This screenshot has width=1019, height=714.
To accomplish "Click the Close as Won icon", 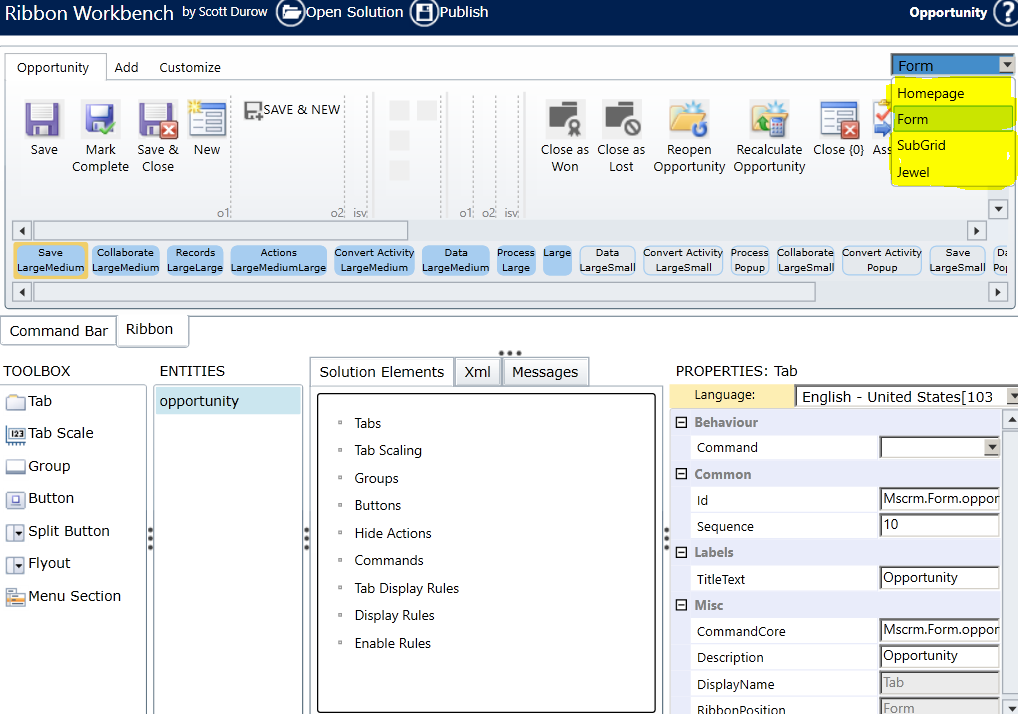I will click(x=565, y=118).
